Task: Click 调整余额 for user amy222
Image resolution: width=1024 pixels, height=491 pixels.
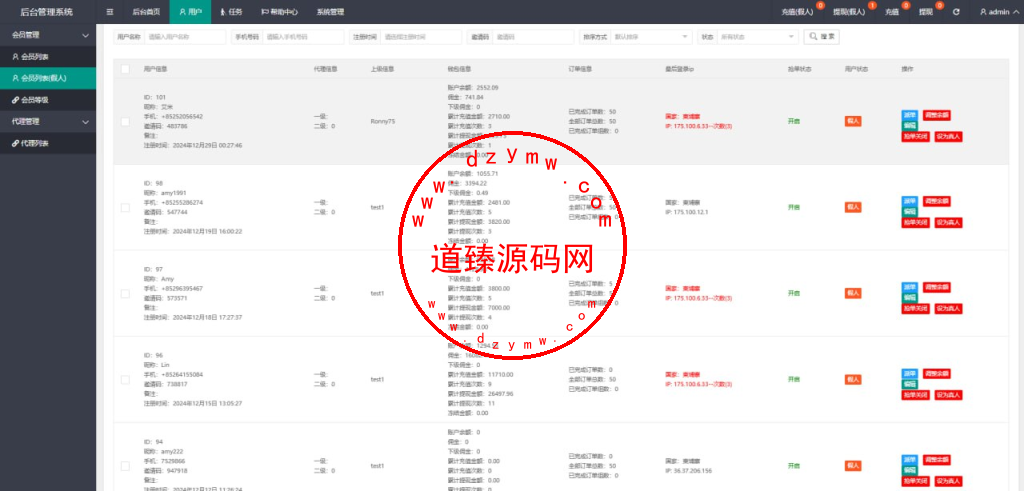Action: (x=936, y=460)
